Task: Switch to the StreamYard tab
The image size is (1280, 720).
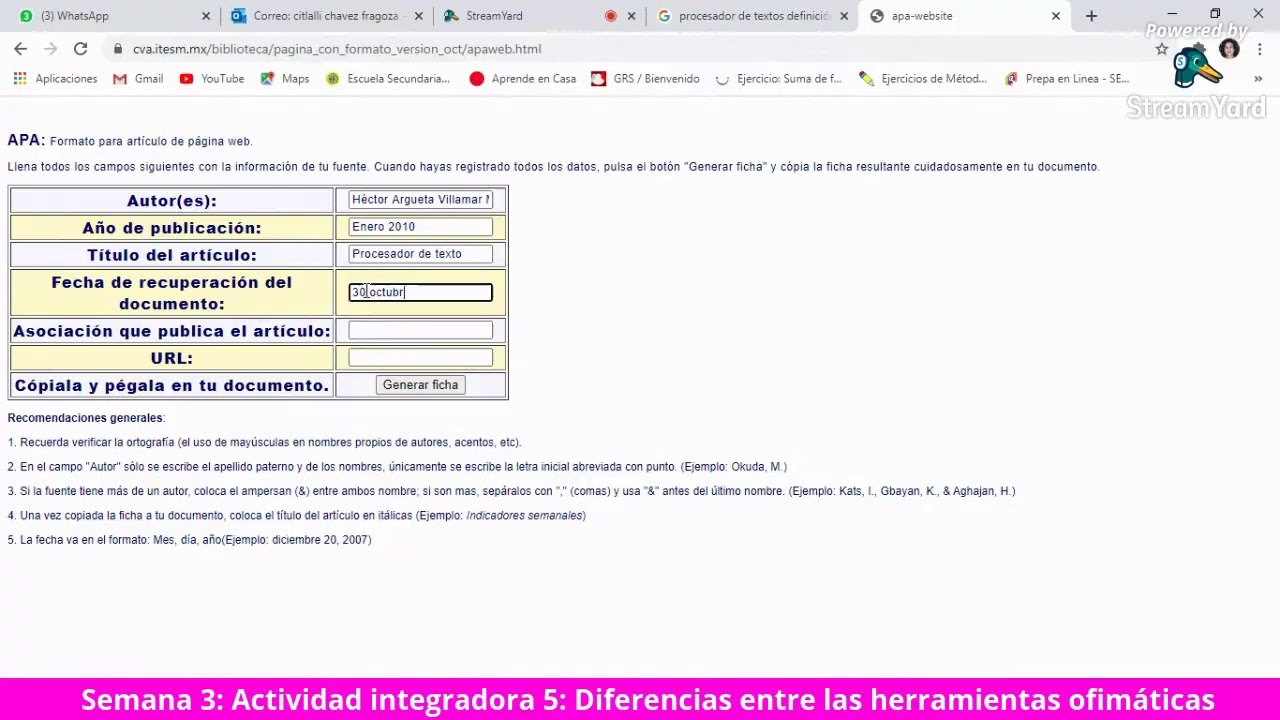Action: (538, 16)
